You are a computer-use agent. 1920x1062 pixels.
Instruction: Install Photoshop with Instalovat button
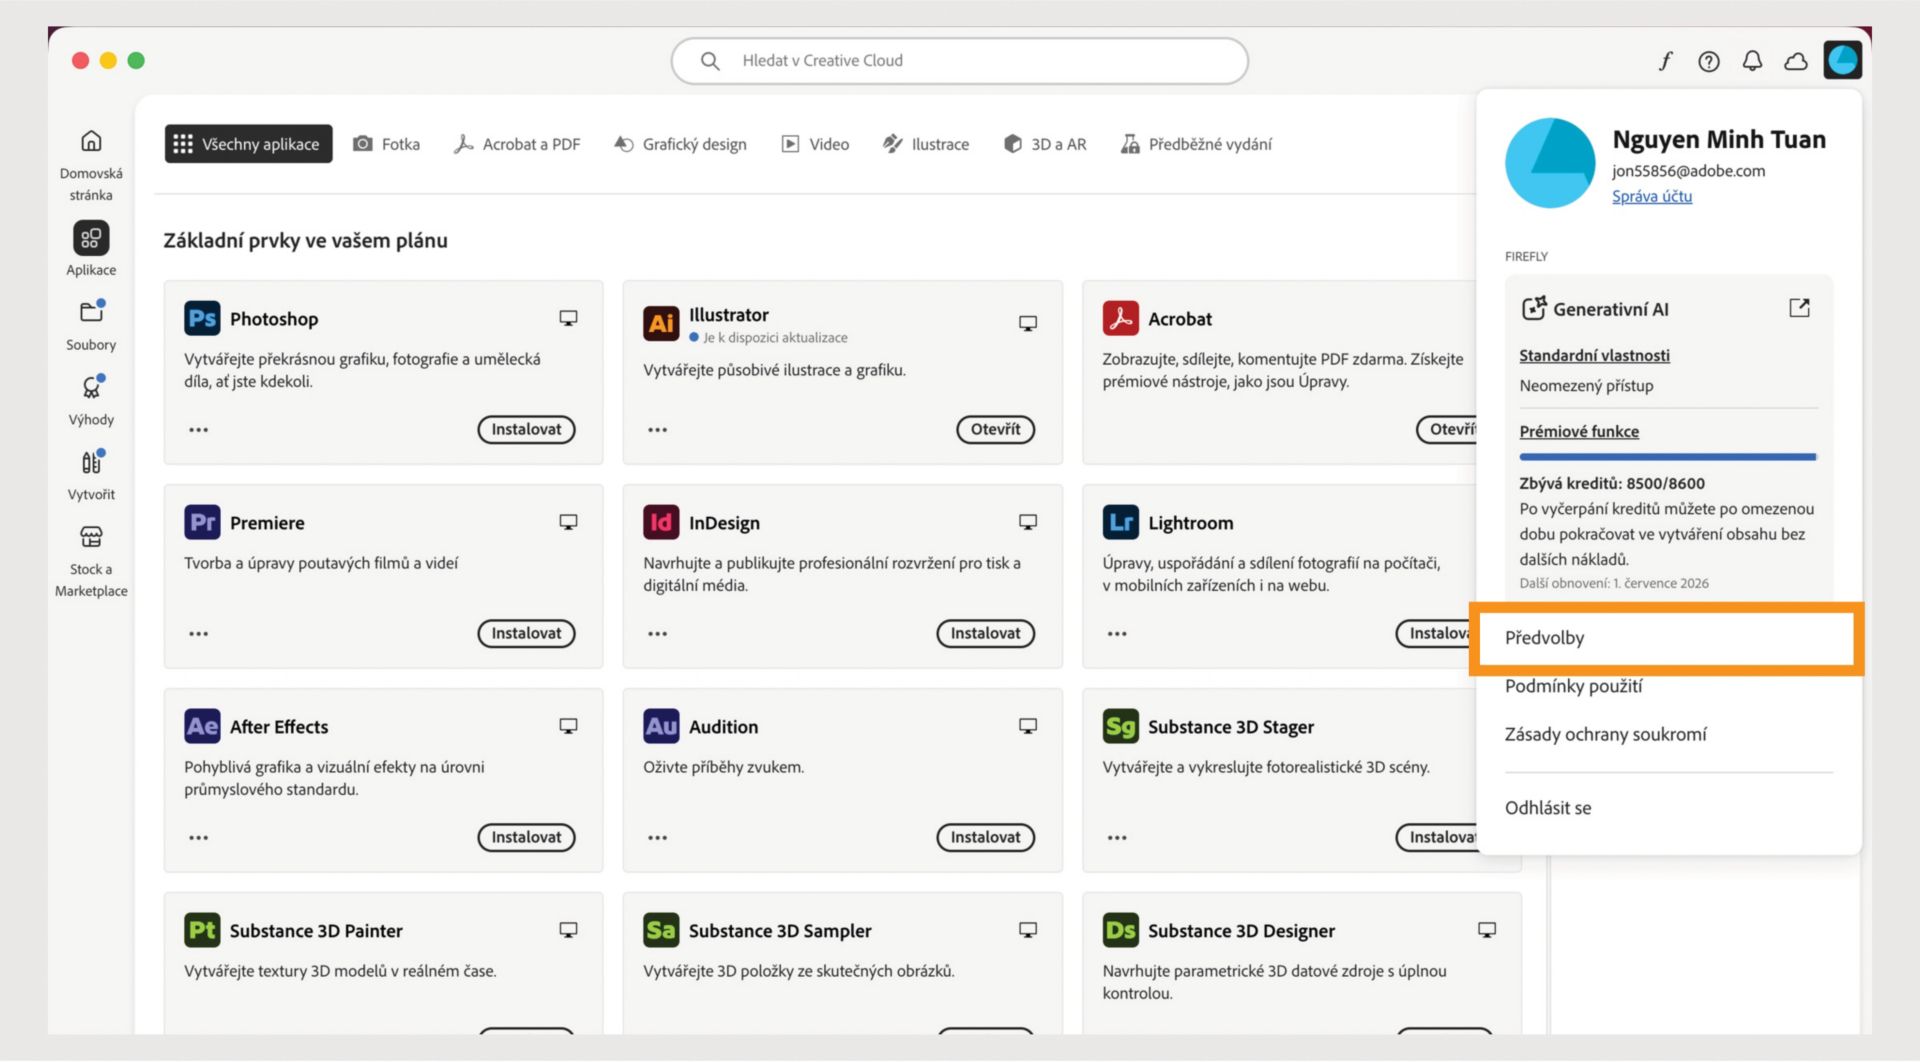point(526,429)
